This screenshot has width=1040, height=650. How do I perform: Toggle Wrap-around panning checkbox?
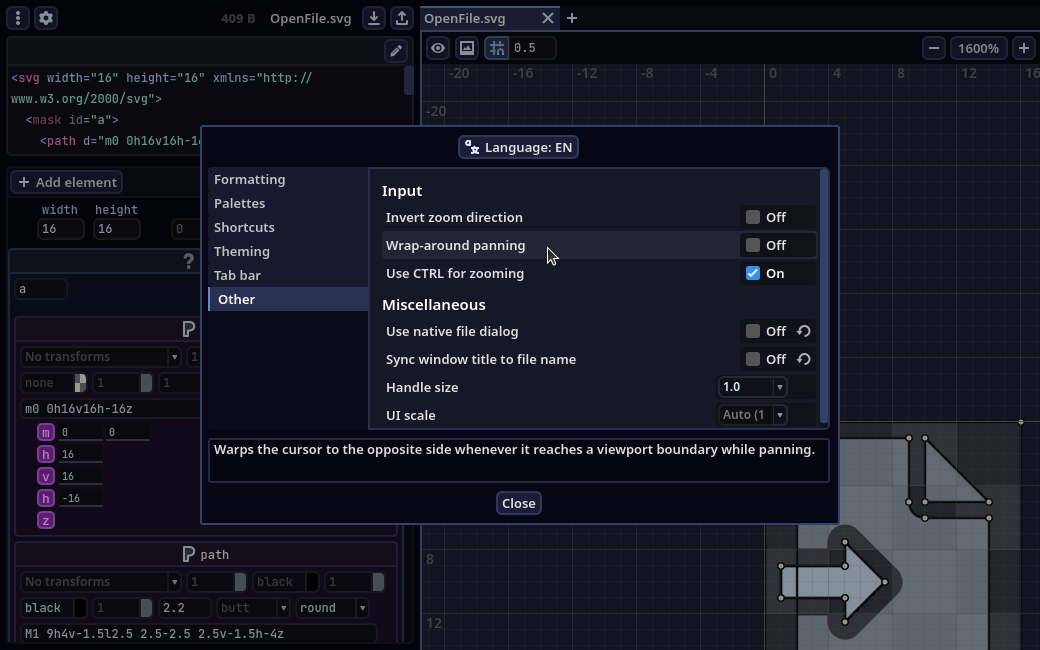coord(753,245)
